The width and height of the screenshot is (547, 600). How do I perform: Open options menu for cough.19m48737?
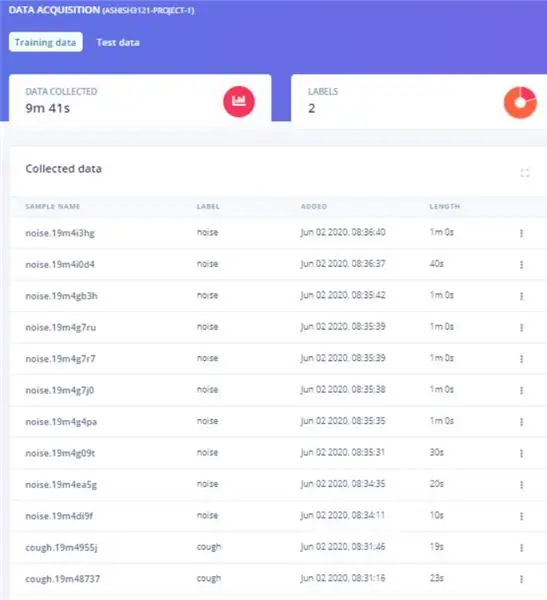click(x=521, y=579)
